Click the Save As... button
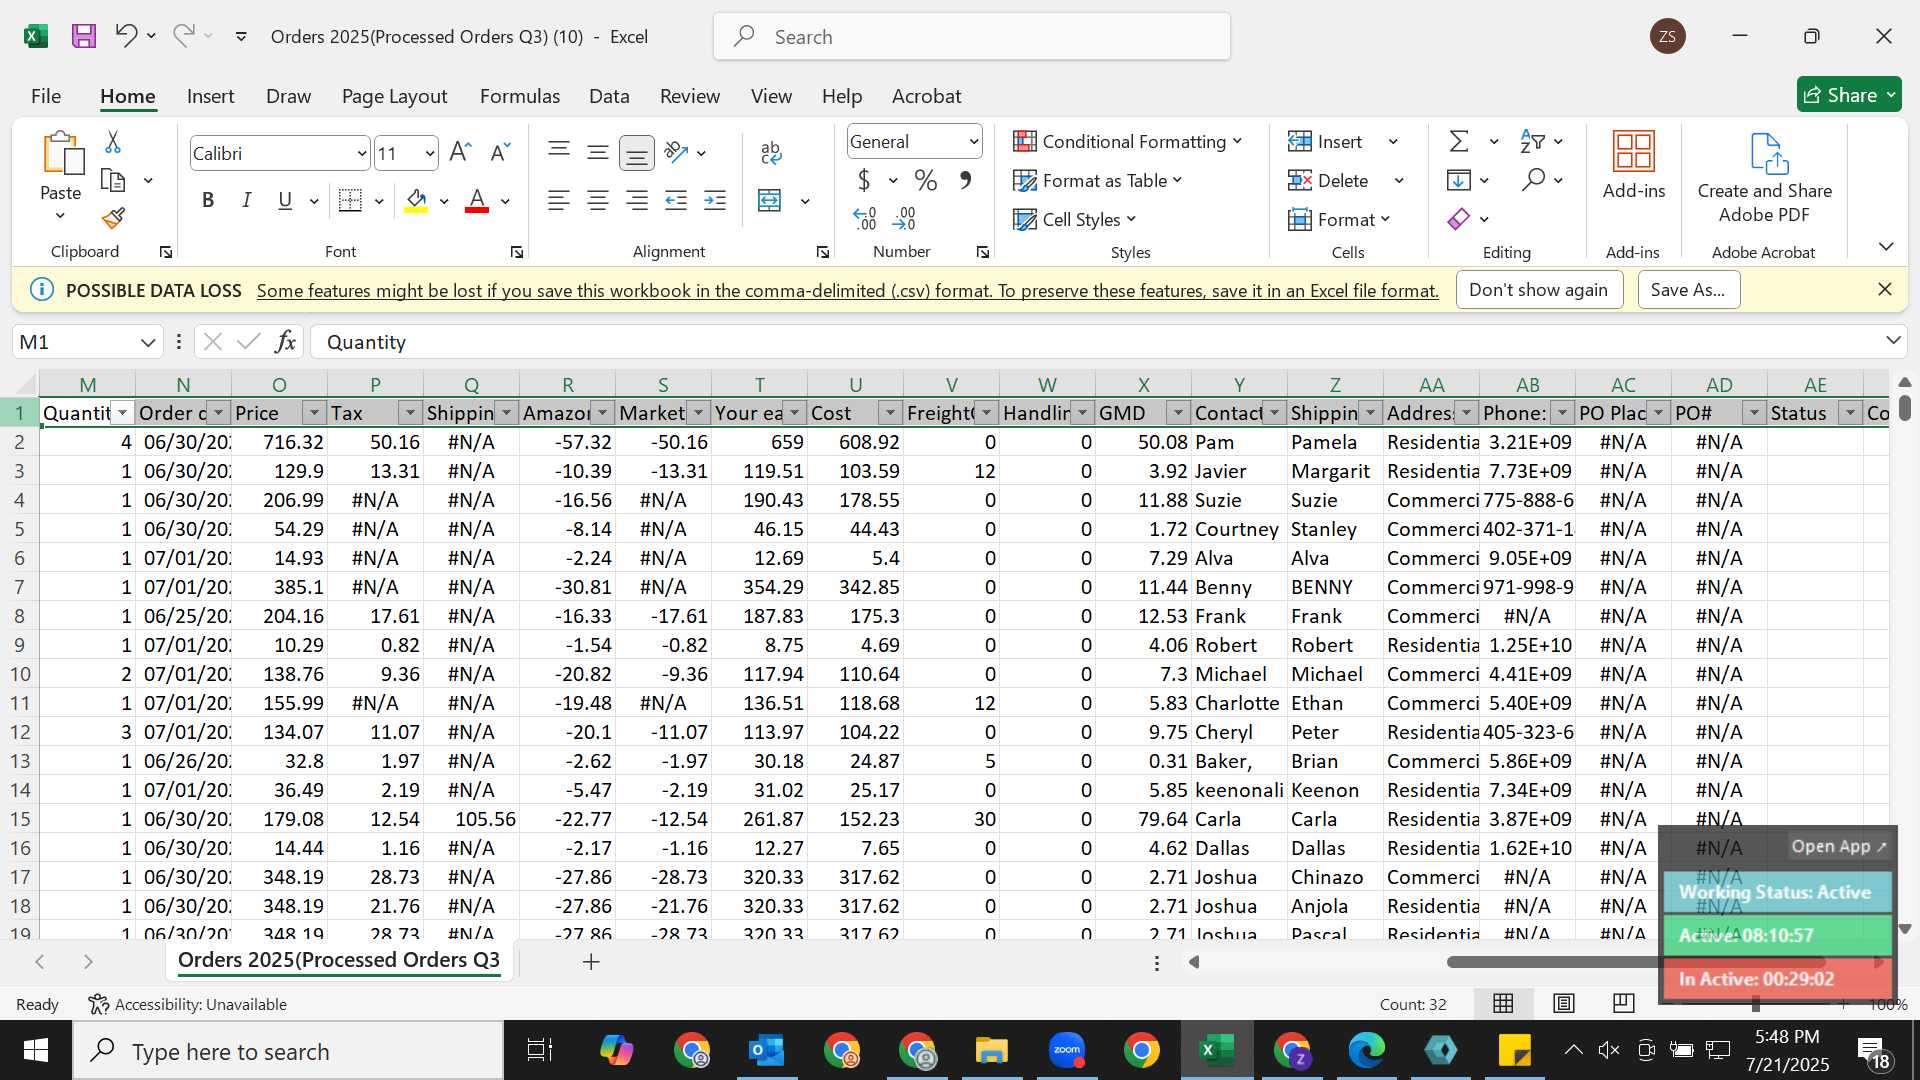Viewport: 1920px width, 1080px height. click(1688, 290)
